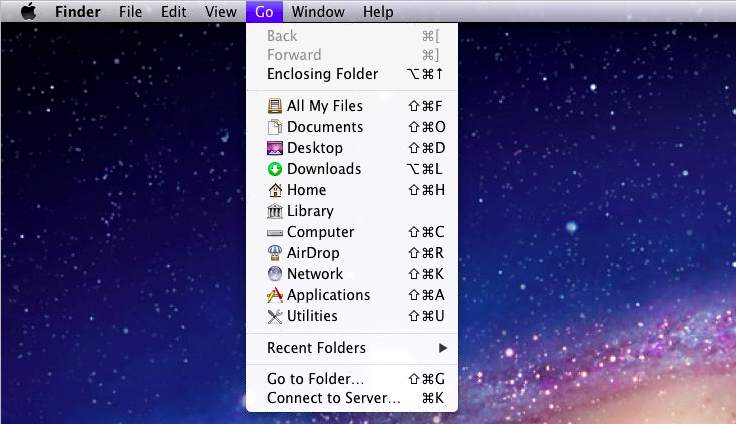Expand the Recent Folders submenu arrow
Image resolution: width=736 pixels, height=424 pixels.
(443, 348)
